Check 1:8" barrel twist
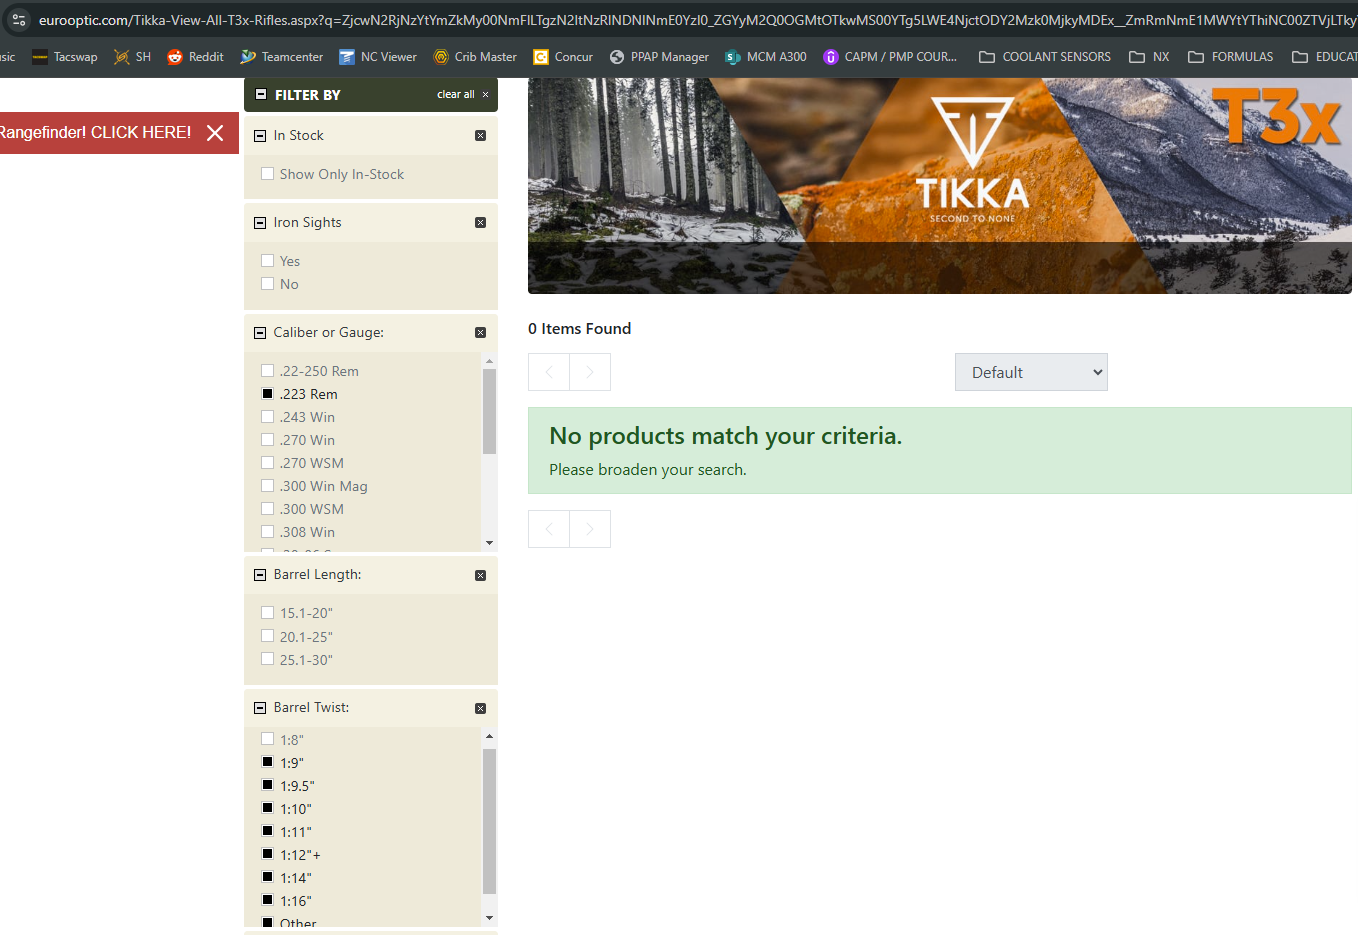Screen dimensions: 1358x935 pyautogui.click(x=267, y=739)
